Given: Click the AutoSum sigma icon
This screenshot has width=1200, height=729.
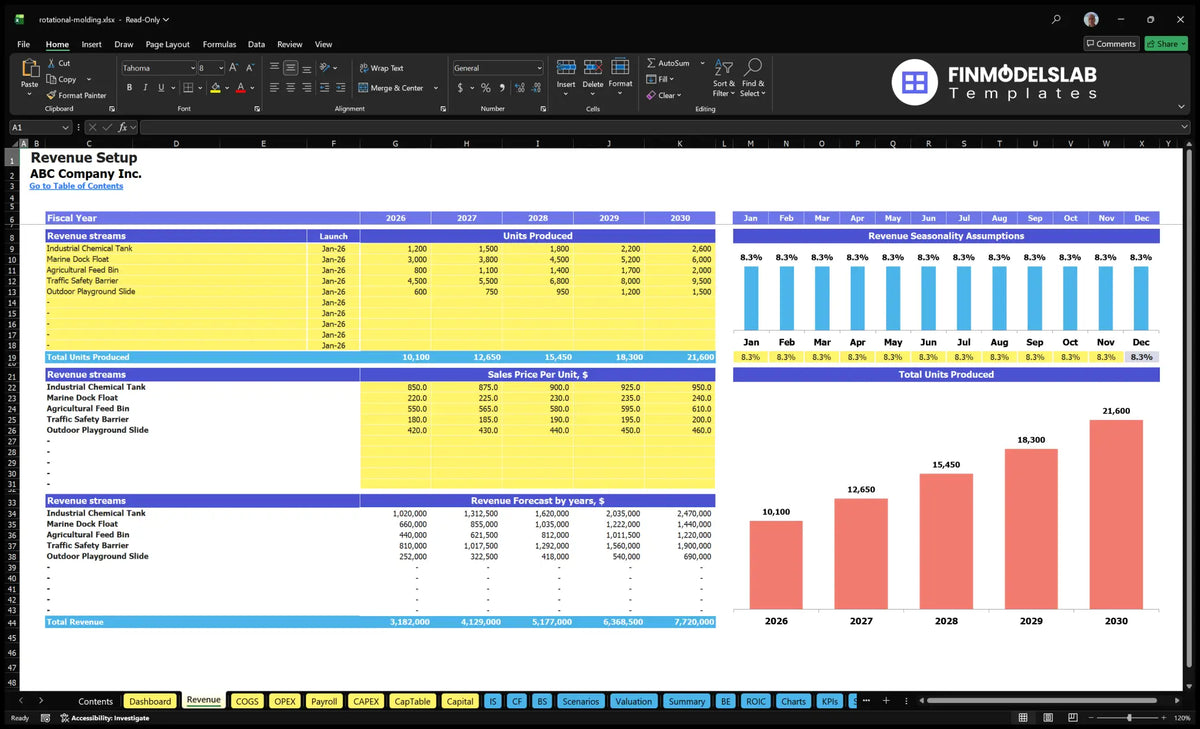Looking at the screenshot, I should point(651,63).
